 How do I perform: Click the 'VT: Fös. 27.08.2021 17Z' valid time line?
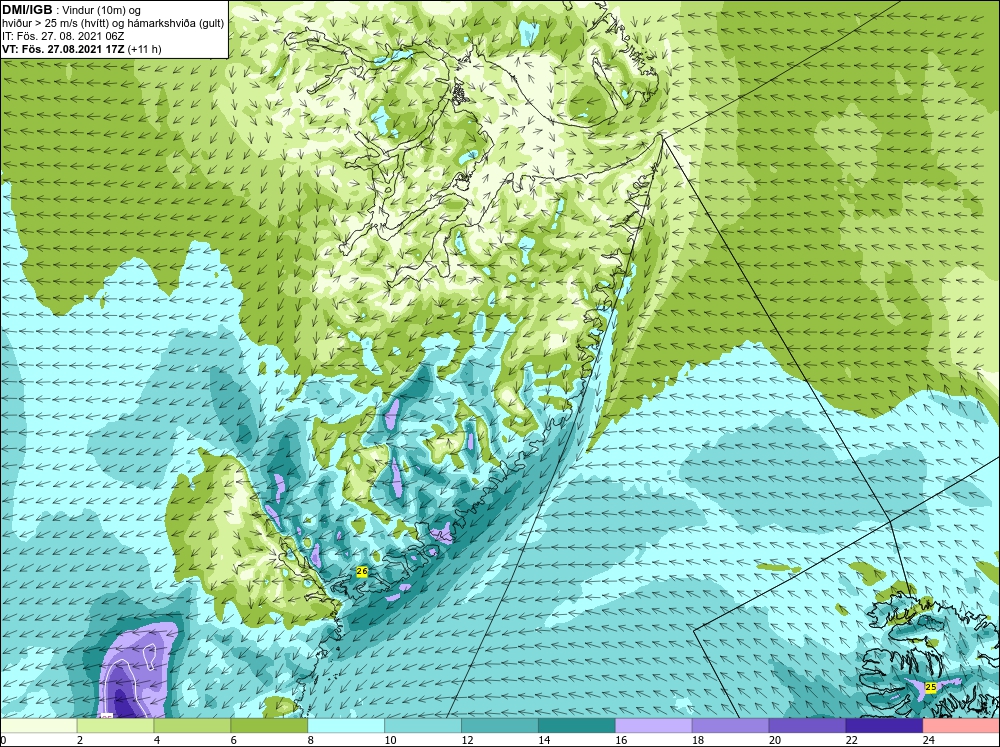tap(82, 49)
